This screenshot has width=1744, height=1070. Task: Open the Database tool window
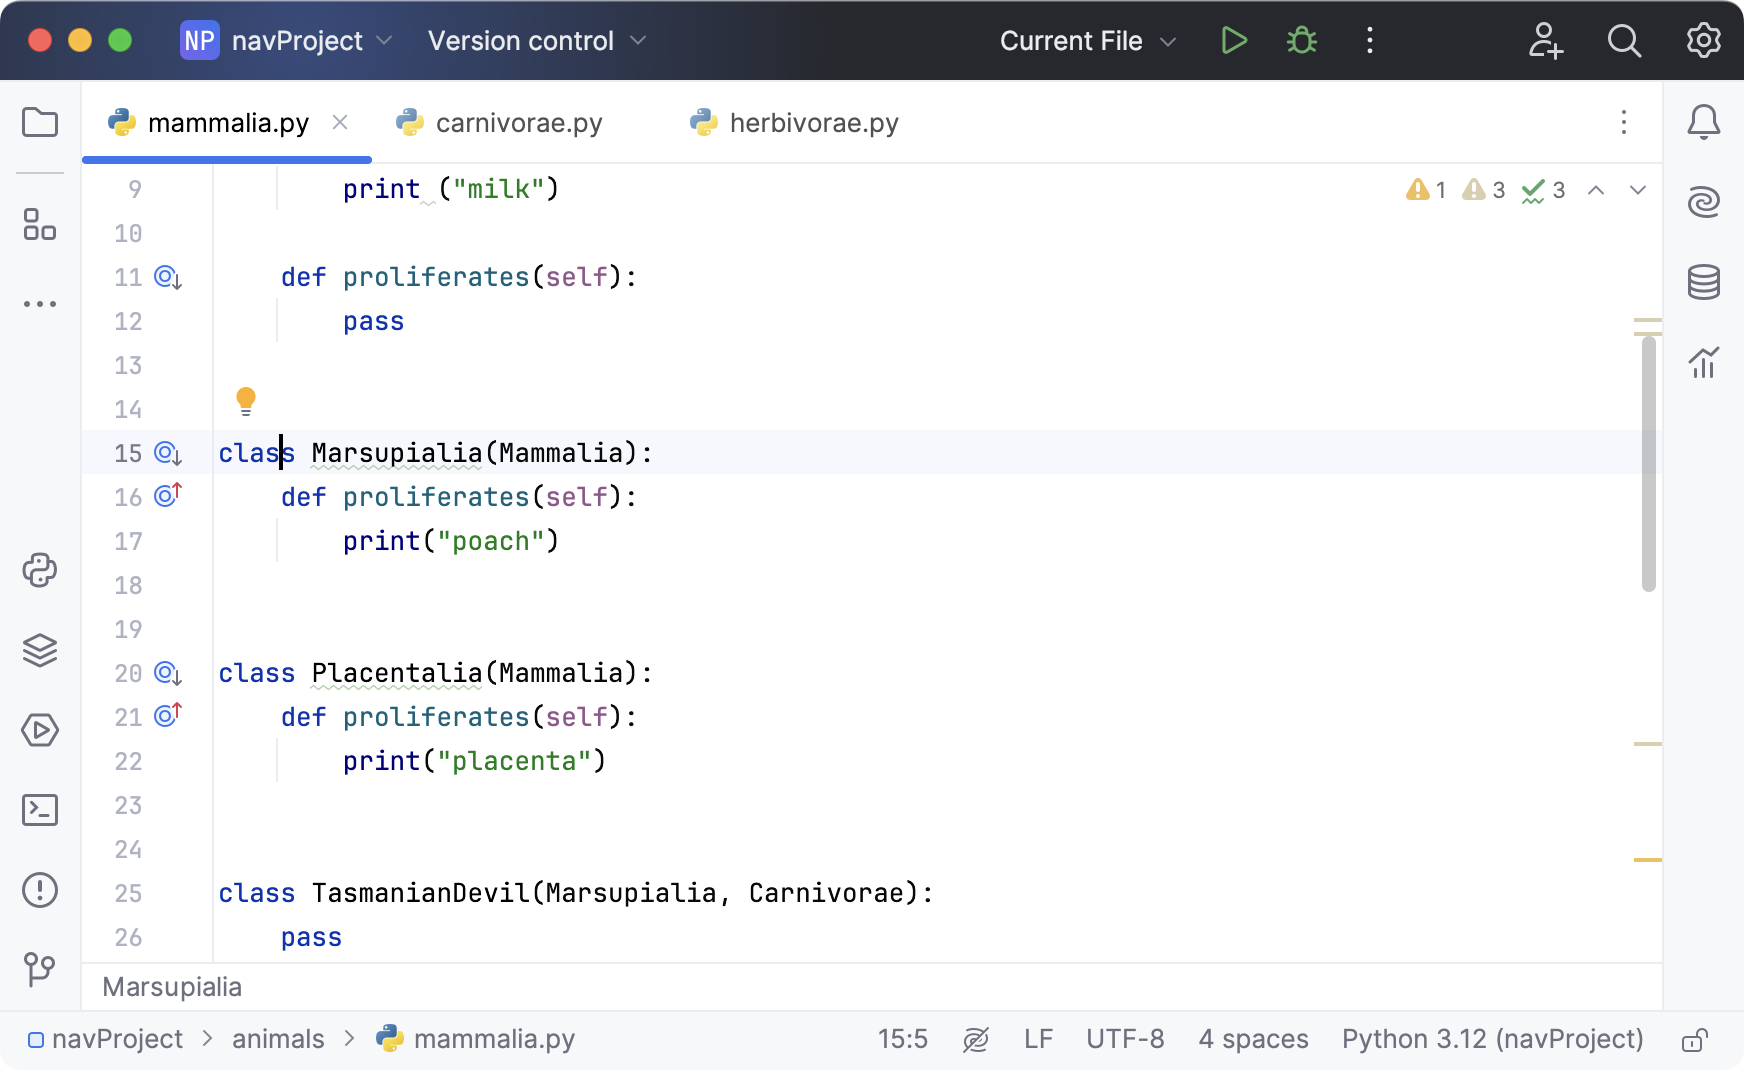click(1704, 282)
